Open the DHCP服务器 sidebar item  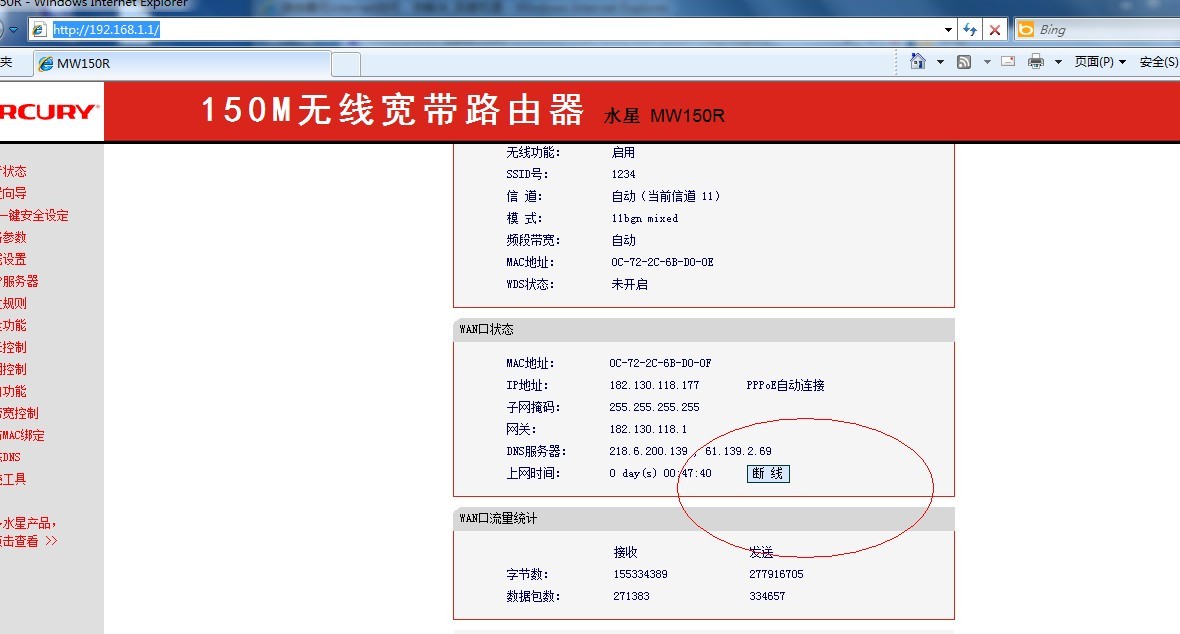(x=19, y=281)
